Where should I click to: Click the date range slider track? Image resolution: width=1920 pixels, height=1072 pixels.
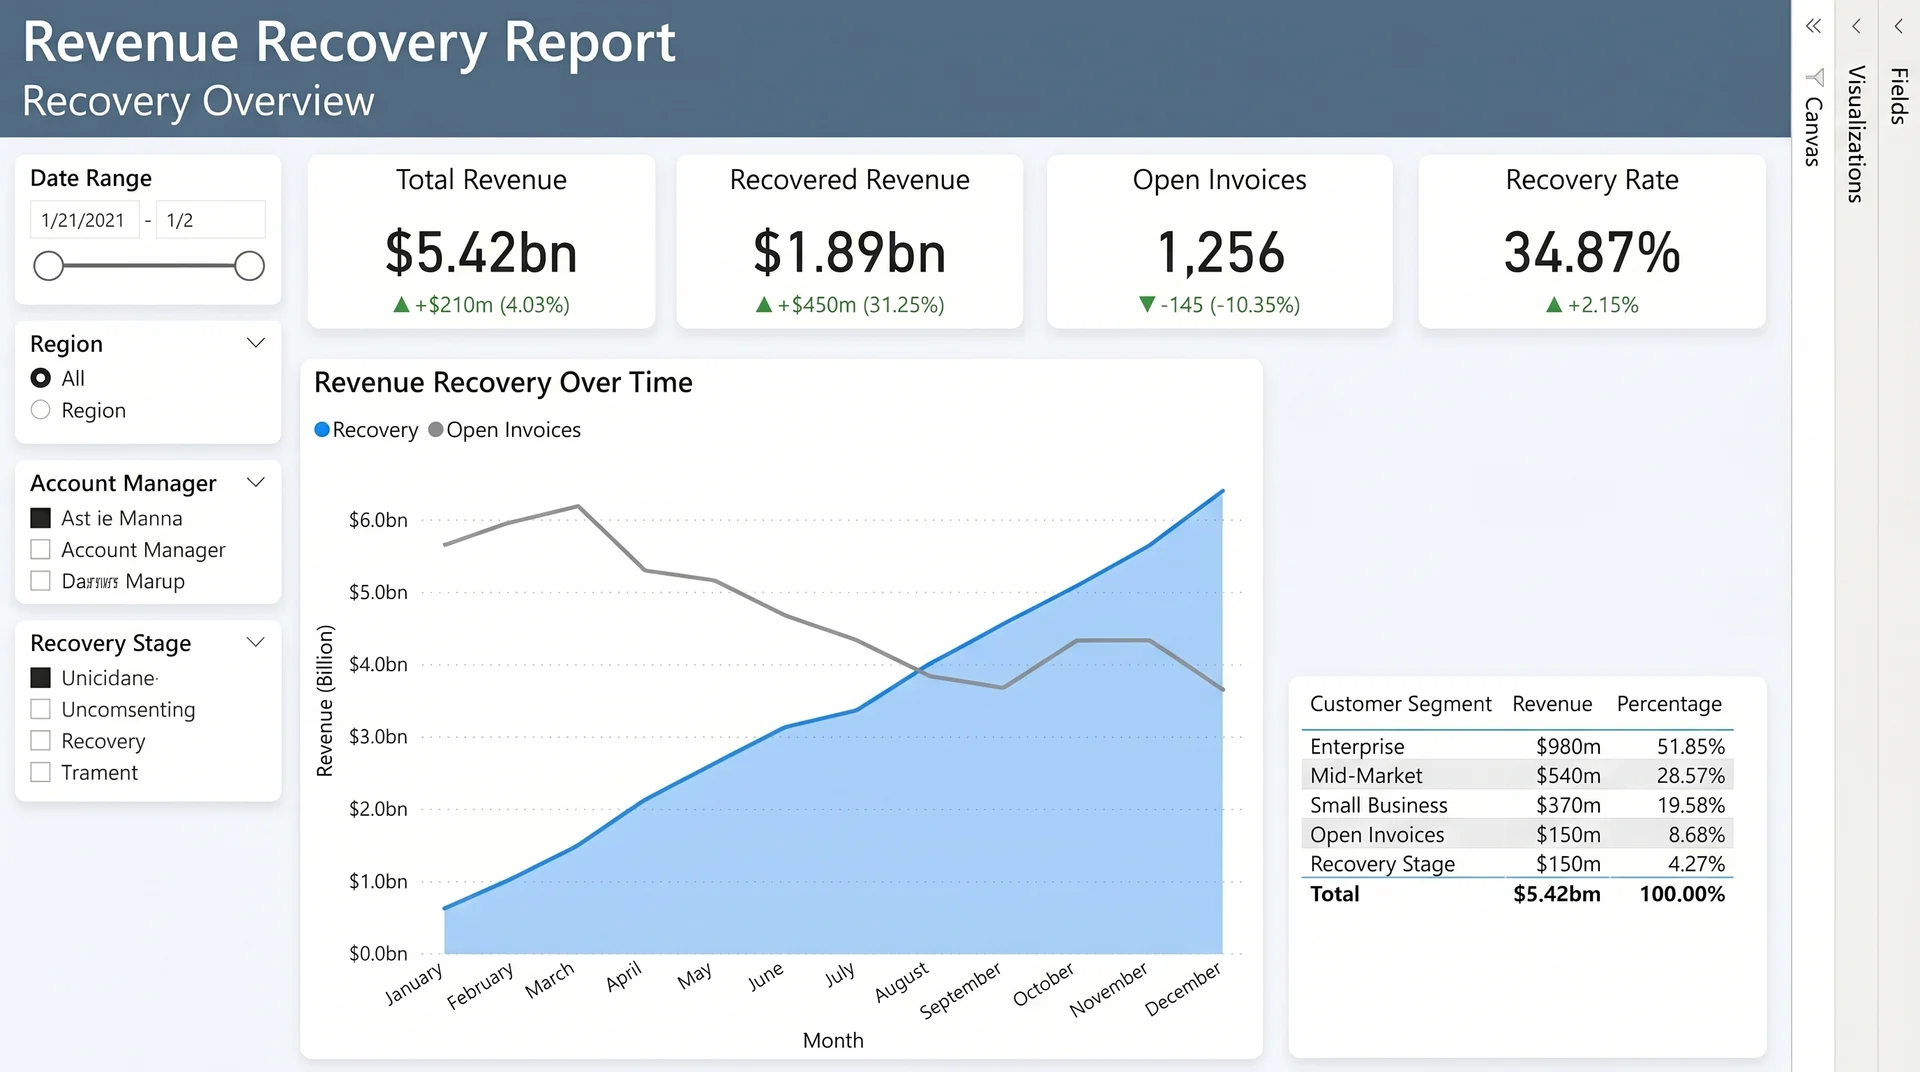pos(149,266)
